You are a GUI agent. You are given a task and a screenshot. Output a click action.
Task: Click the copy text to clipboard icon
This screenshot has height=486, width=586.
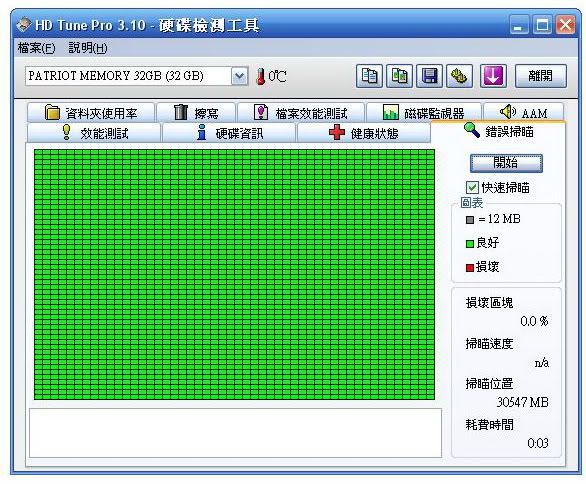click(369, 76)
